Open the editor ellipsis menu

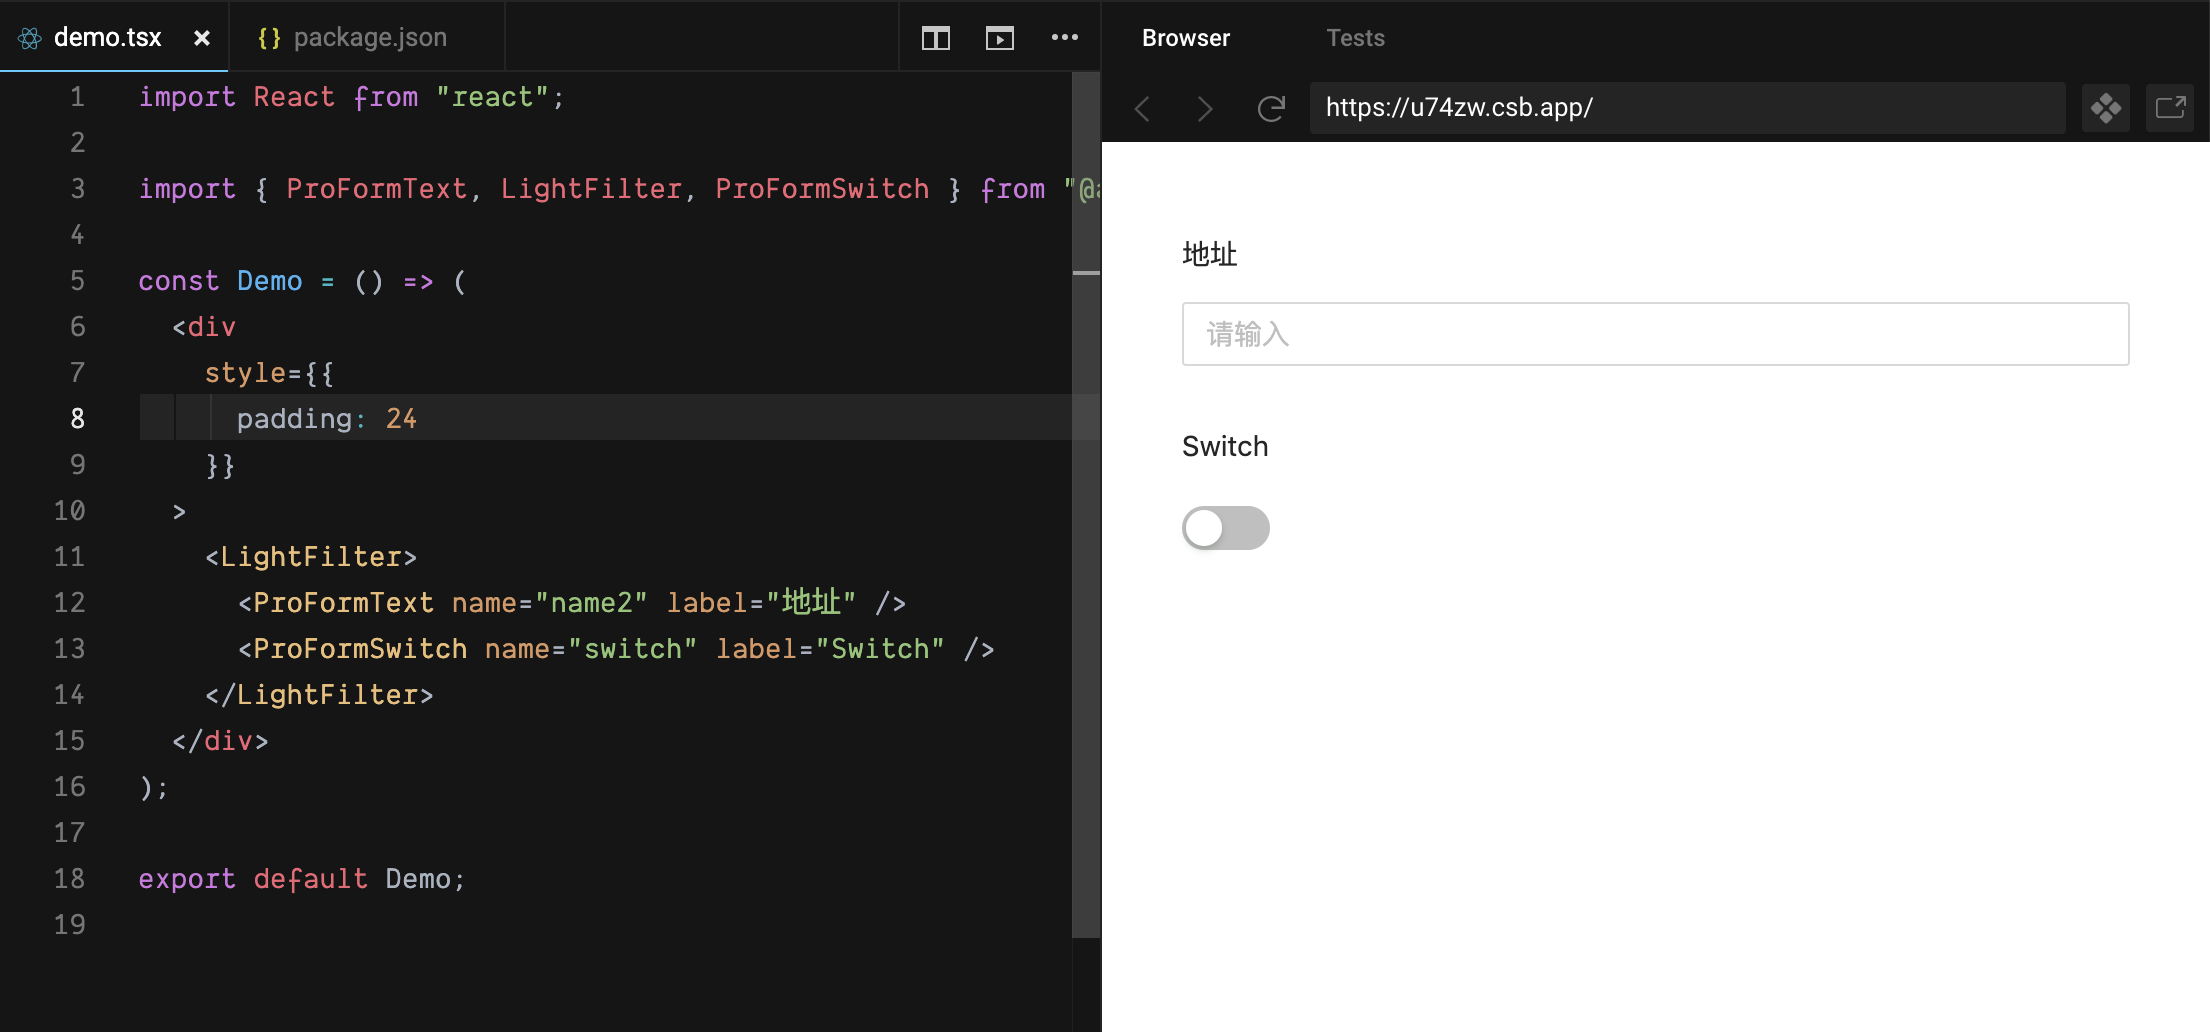tap(1065, 37)
